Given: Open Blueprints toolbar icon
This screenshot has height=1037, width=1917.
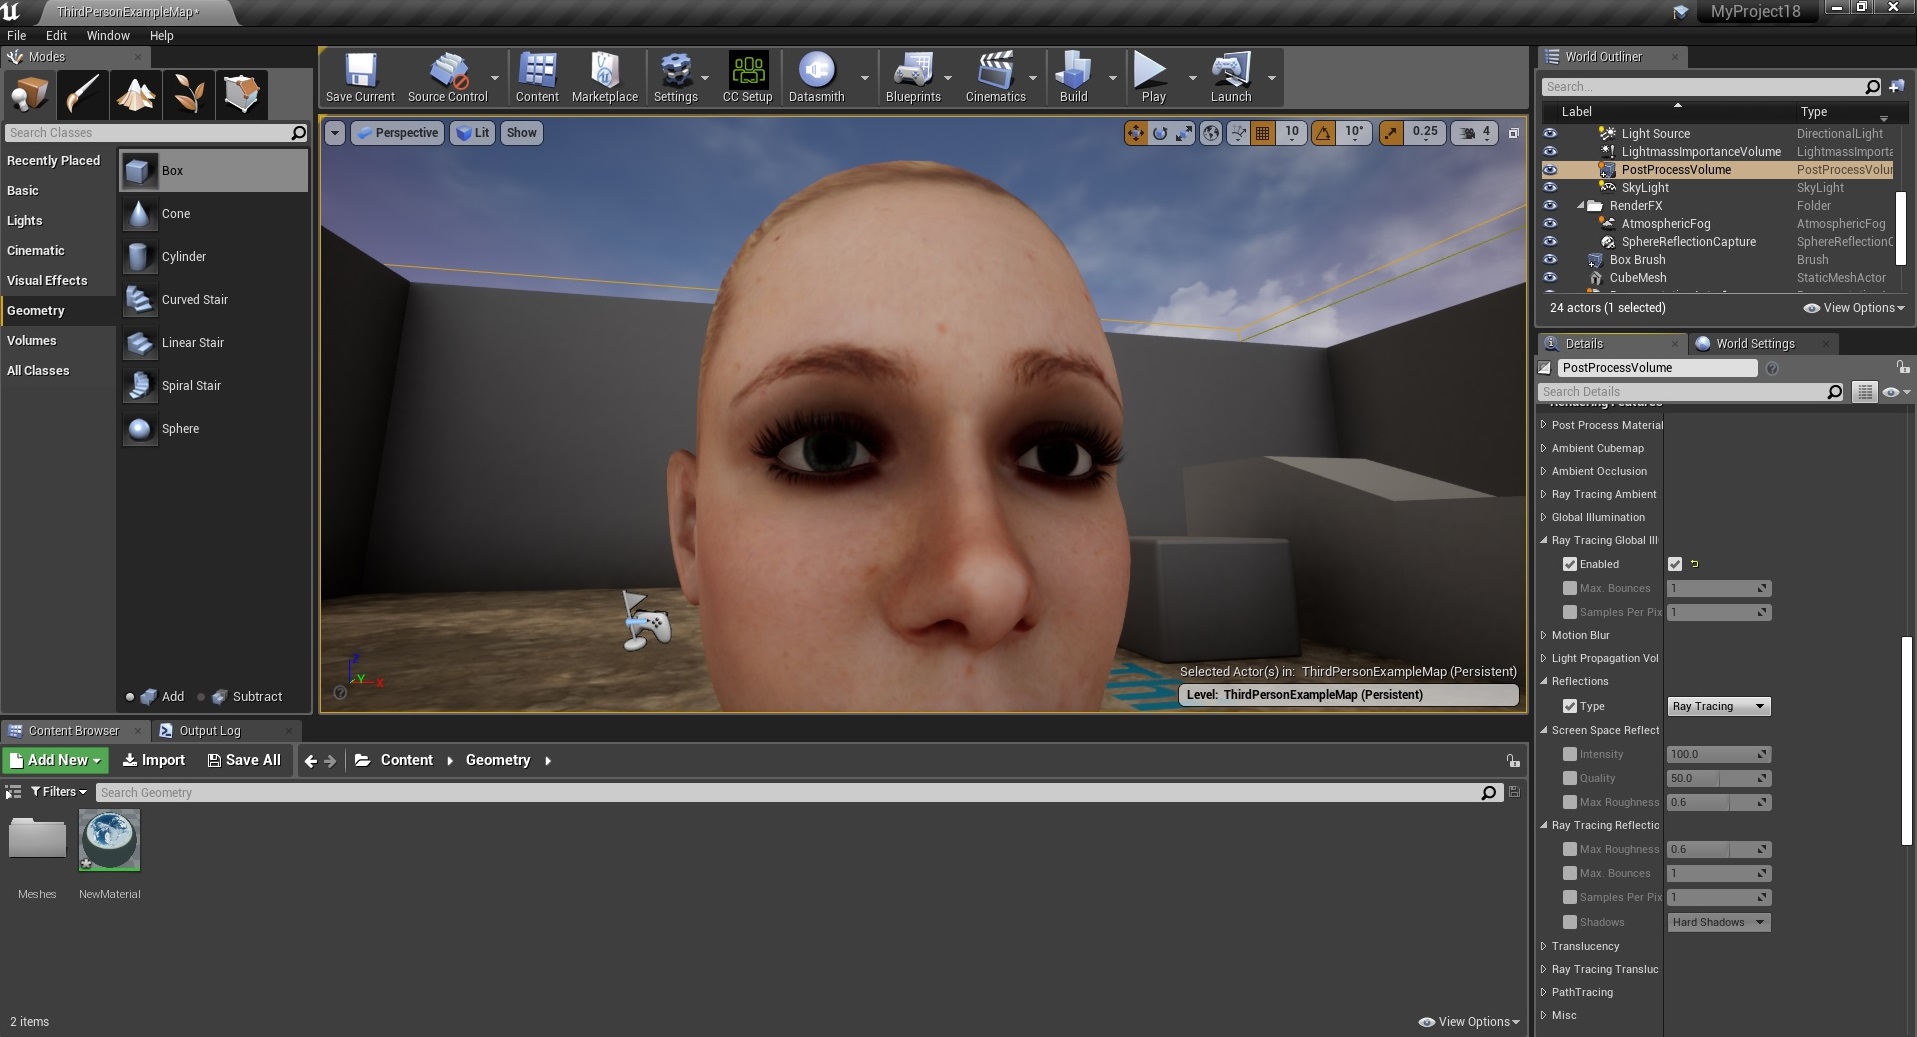Looking at the screenshot, I should click(913, 78).
